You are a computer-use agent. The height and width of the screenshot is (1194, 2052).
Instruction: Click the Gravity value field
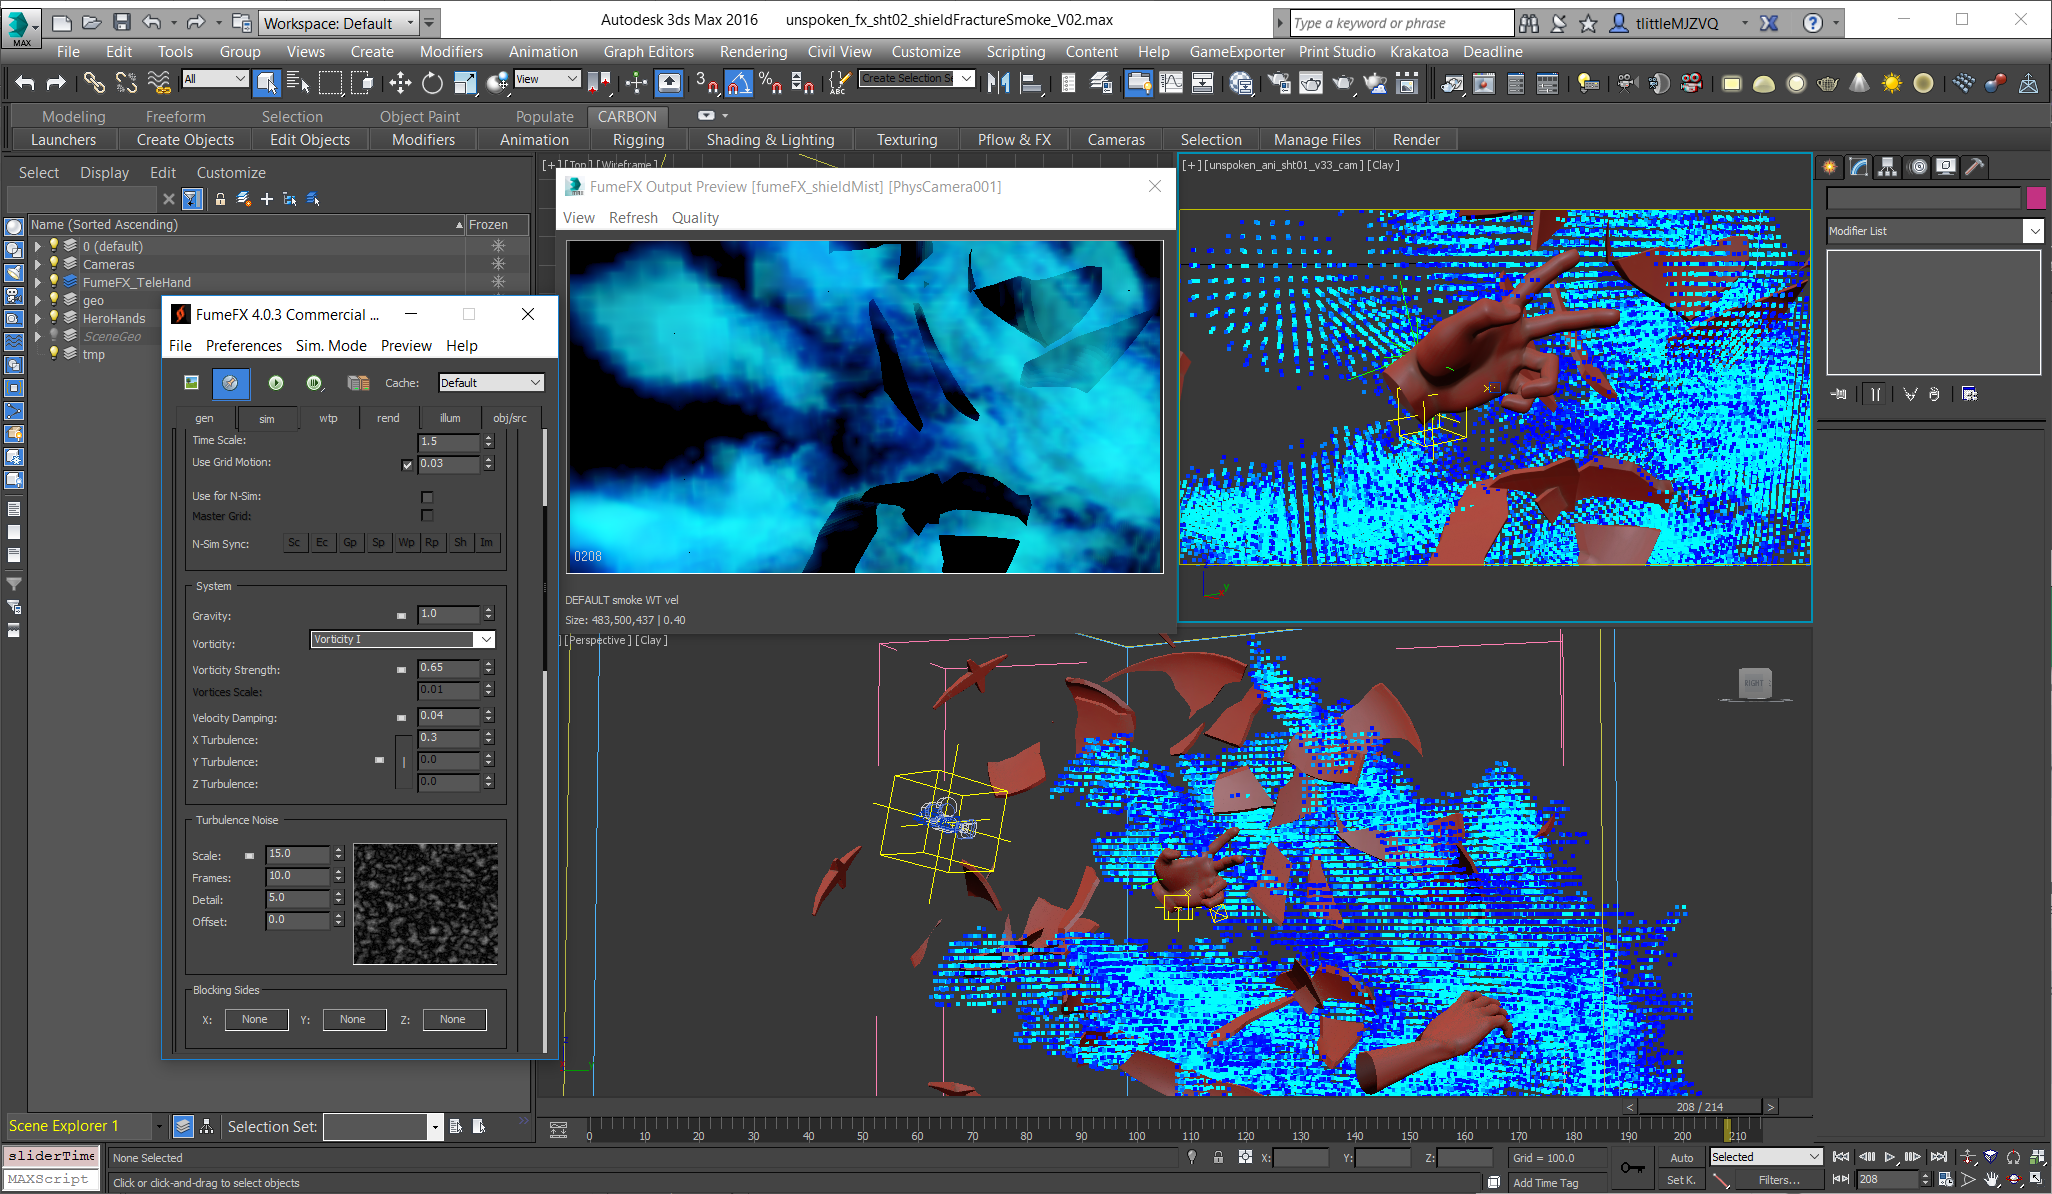[449, 614]
